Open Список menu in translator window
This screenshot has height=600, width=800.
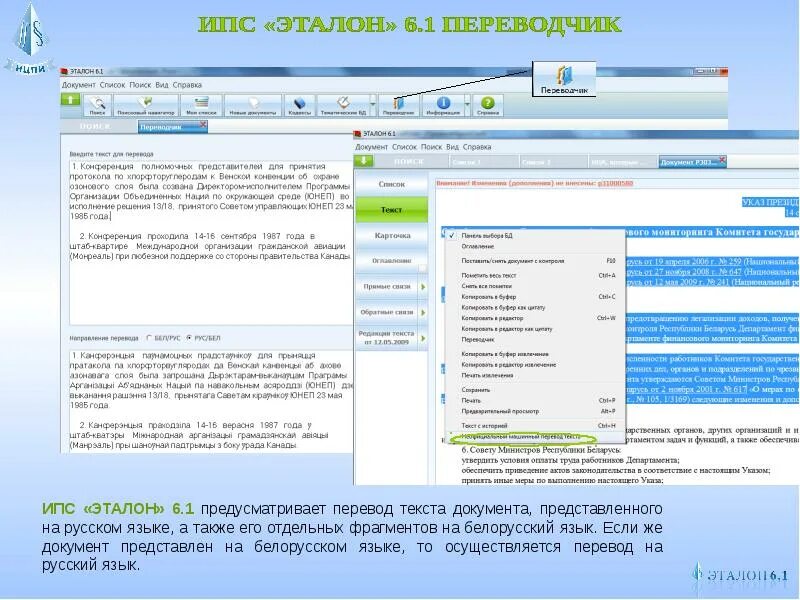(x=112, y=85)
